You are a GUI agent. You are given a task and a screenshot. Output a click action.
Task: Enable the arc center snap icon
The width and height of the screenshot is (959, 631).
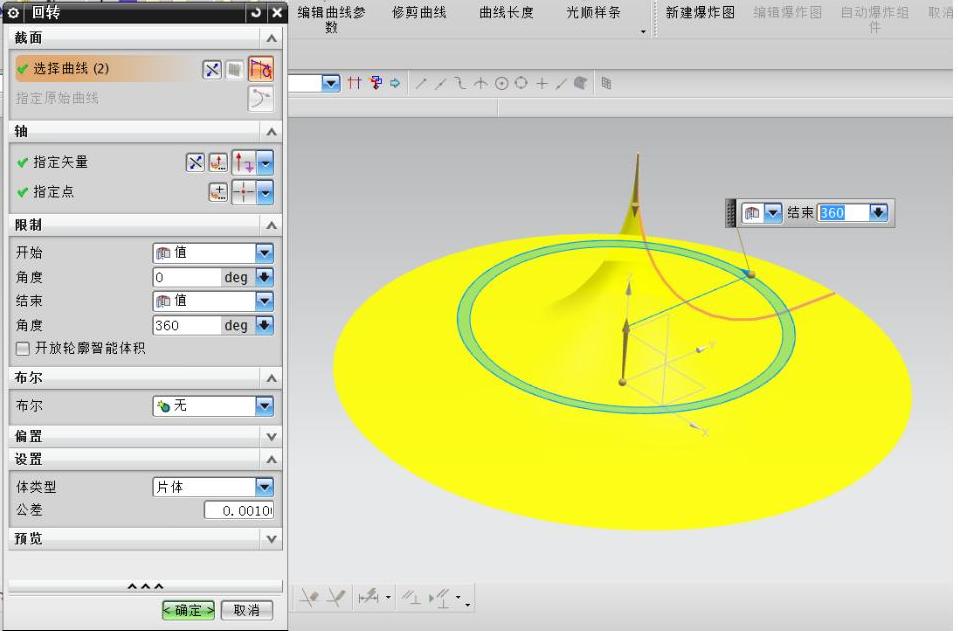click(502, 83)
